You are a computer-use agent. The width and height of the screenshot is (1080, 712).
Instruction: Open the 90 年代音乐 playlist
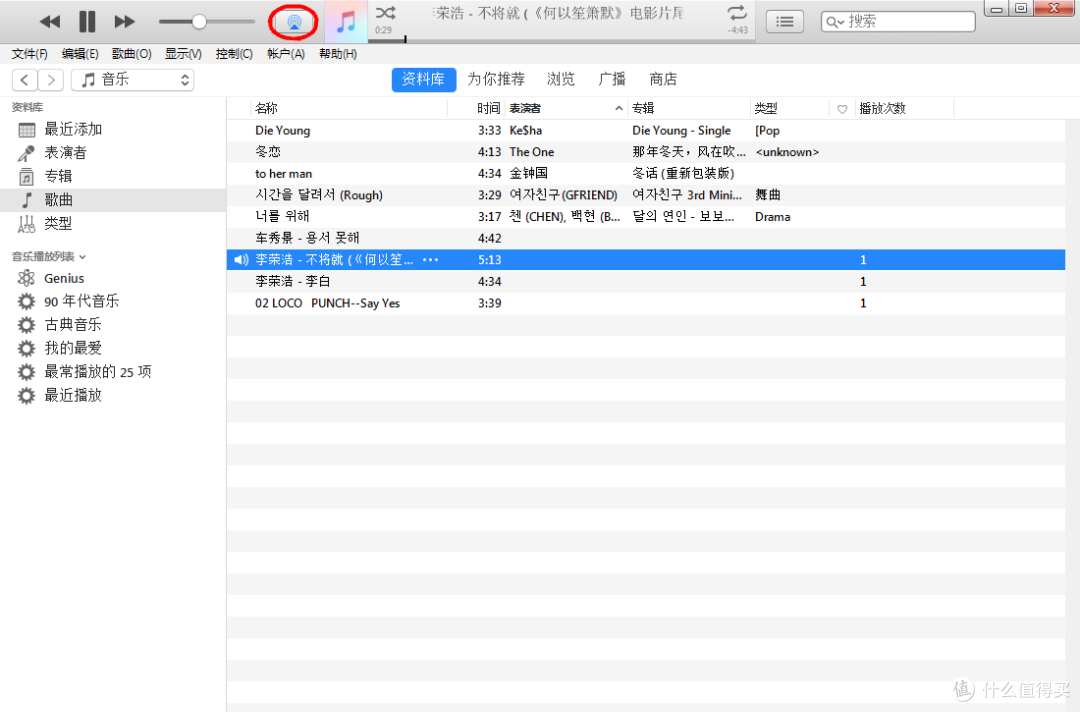click(x=113, y=302)
